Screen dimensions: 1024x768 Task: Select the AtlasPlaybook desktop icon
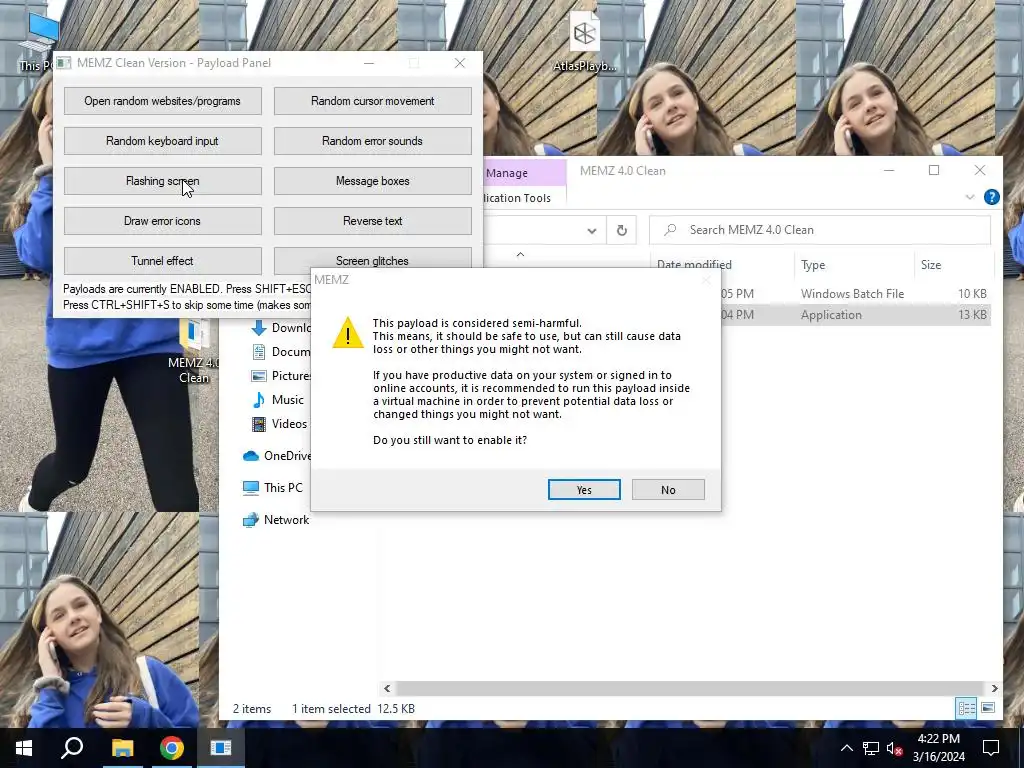coord(584,41)
